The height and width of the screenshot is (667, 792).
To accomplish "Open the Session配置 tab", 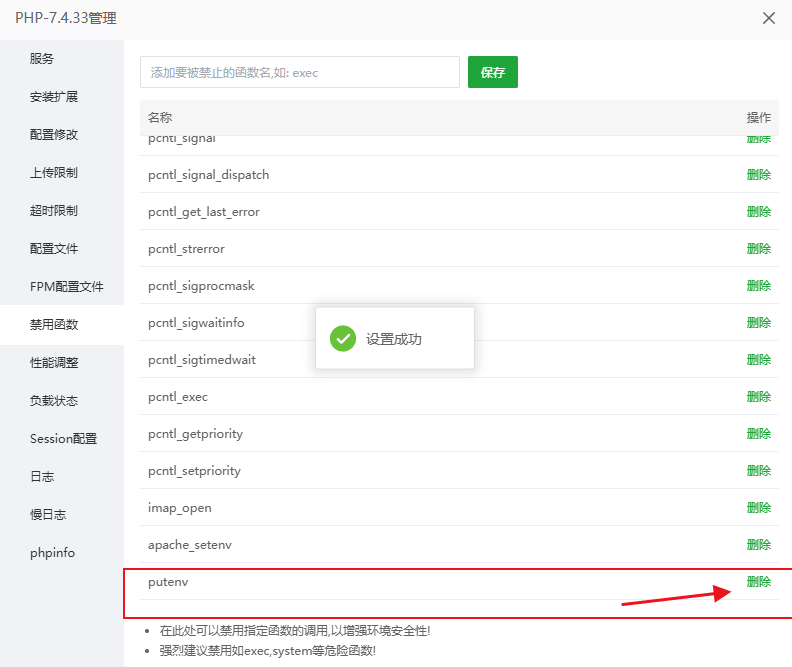I will pyautogui.click(x=63, y=438).
